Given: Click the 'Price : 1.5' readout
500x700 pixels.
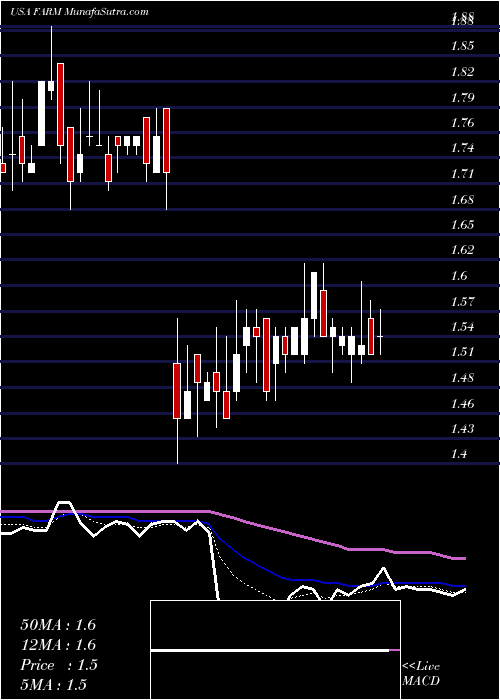Looking at the screenshot, I should [x=58, y=665].
